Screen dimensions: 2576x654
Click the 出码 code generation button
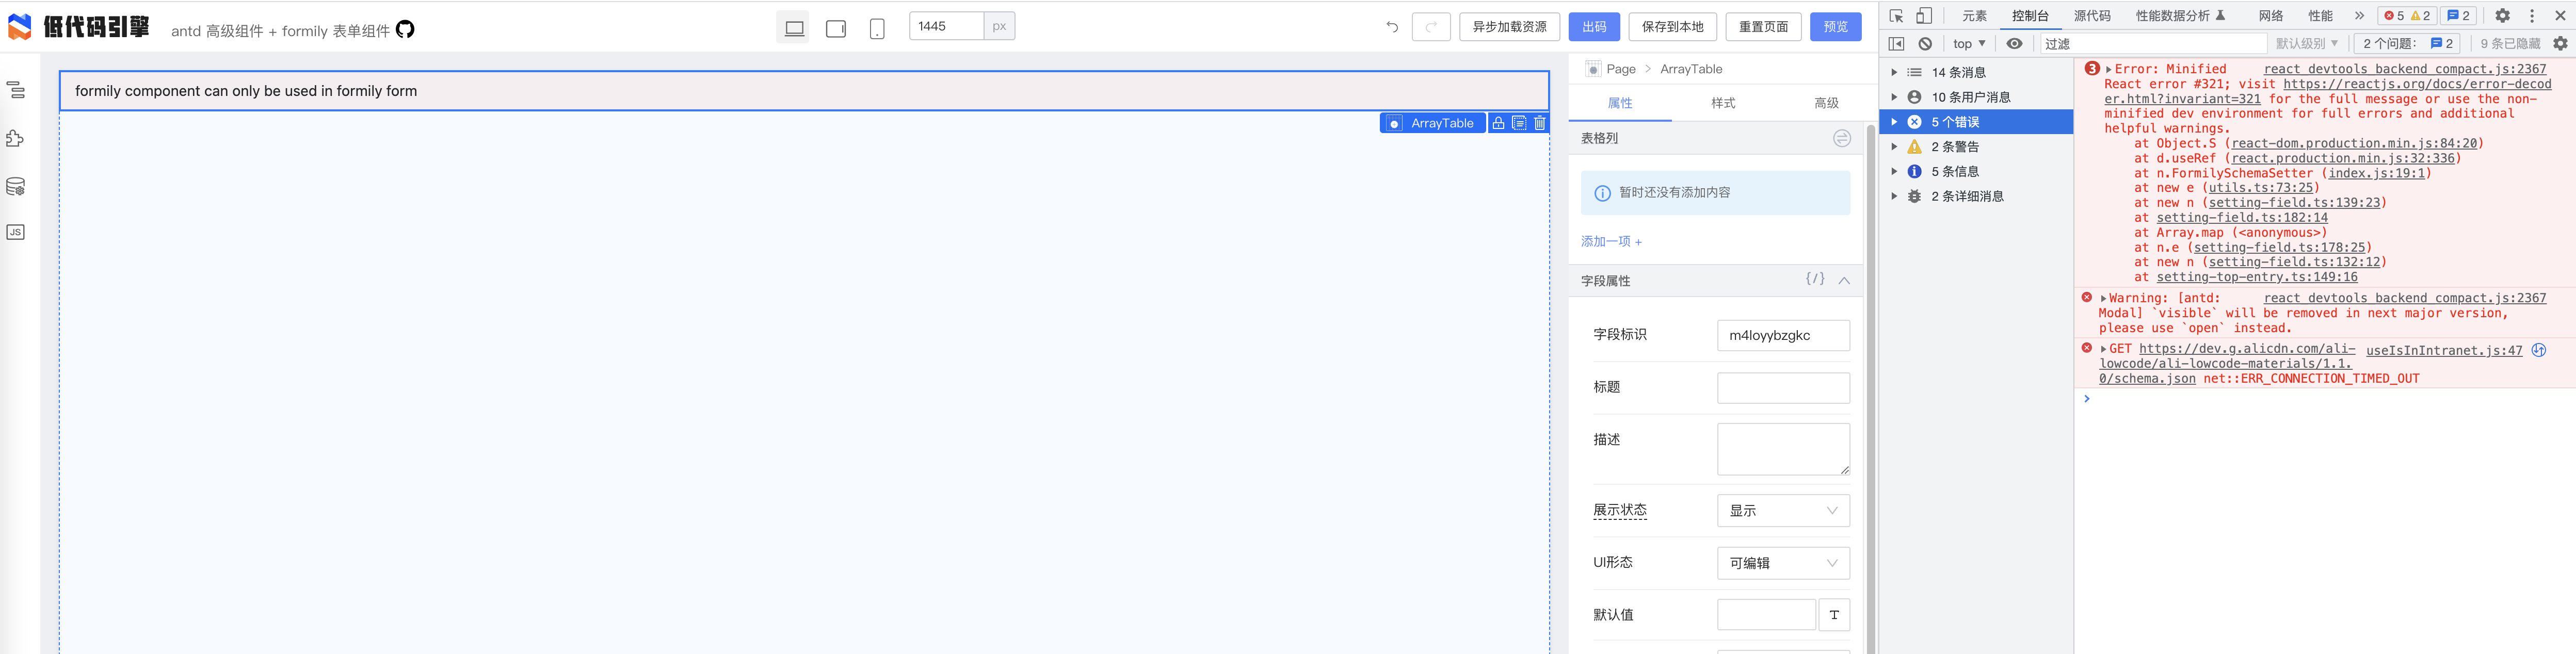click(1594, 27)
